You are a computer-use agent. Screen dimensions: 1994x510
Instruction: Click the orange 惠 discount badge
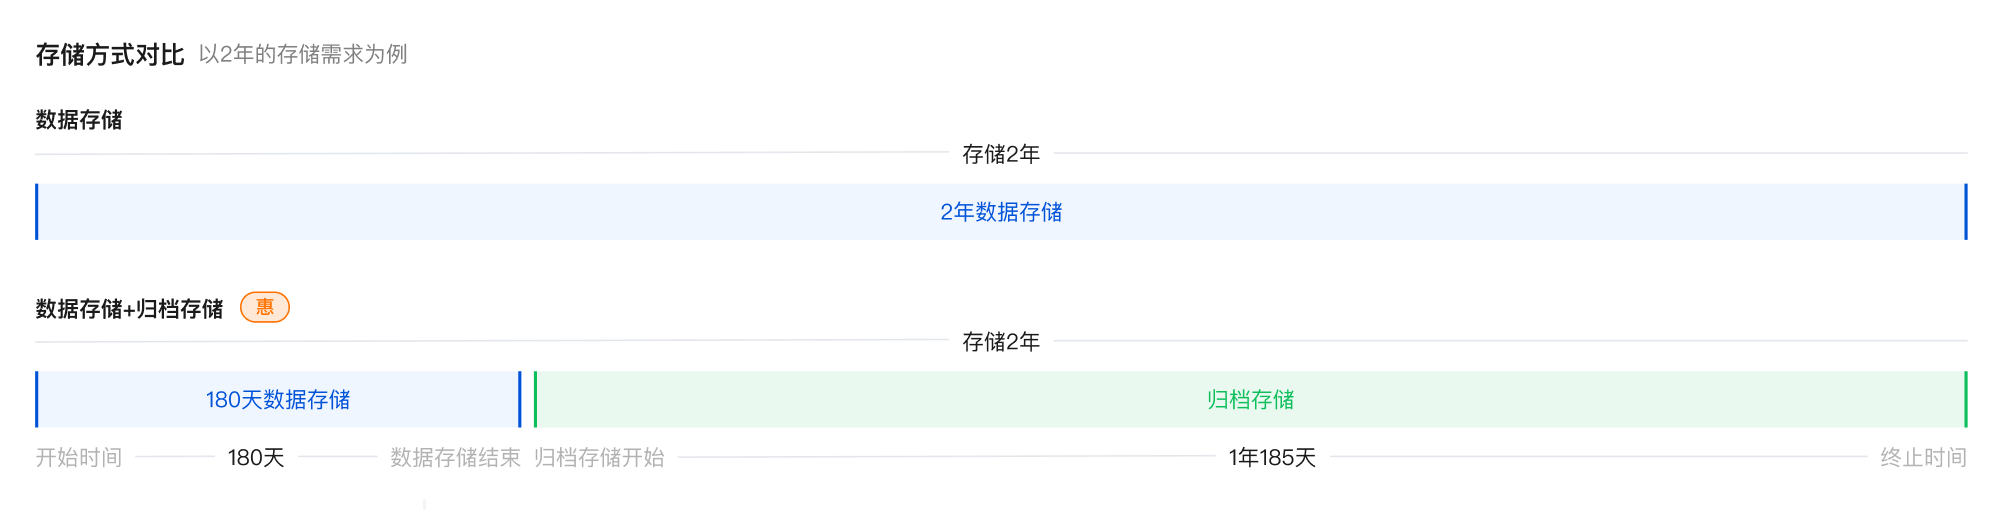coord(265,307)
